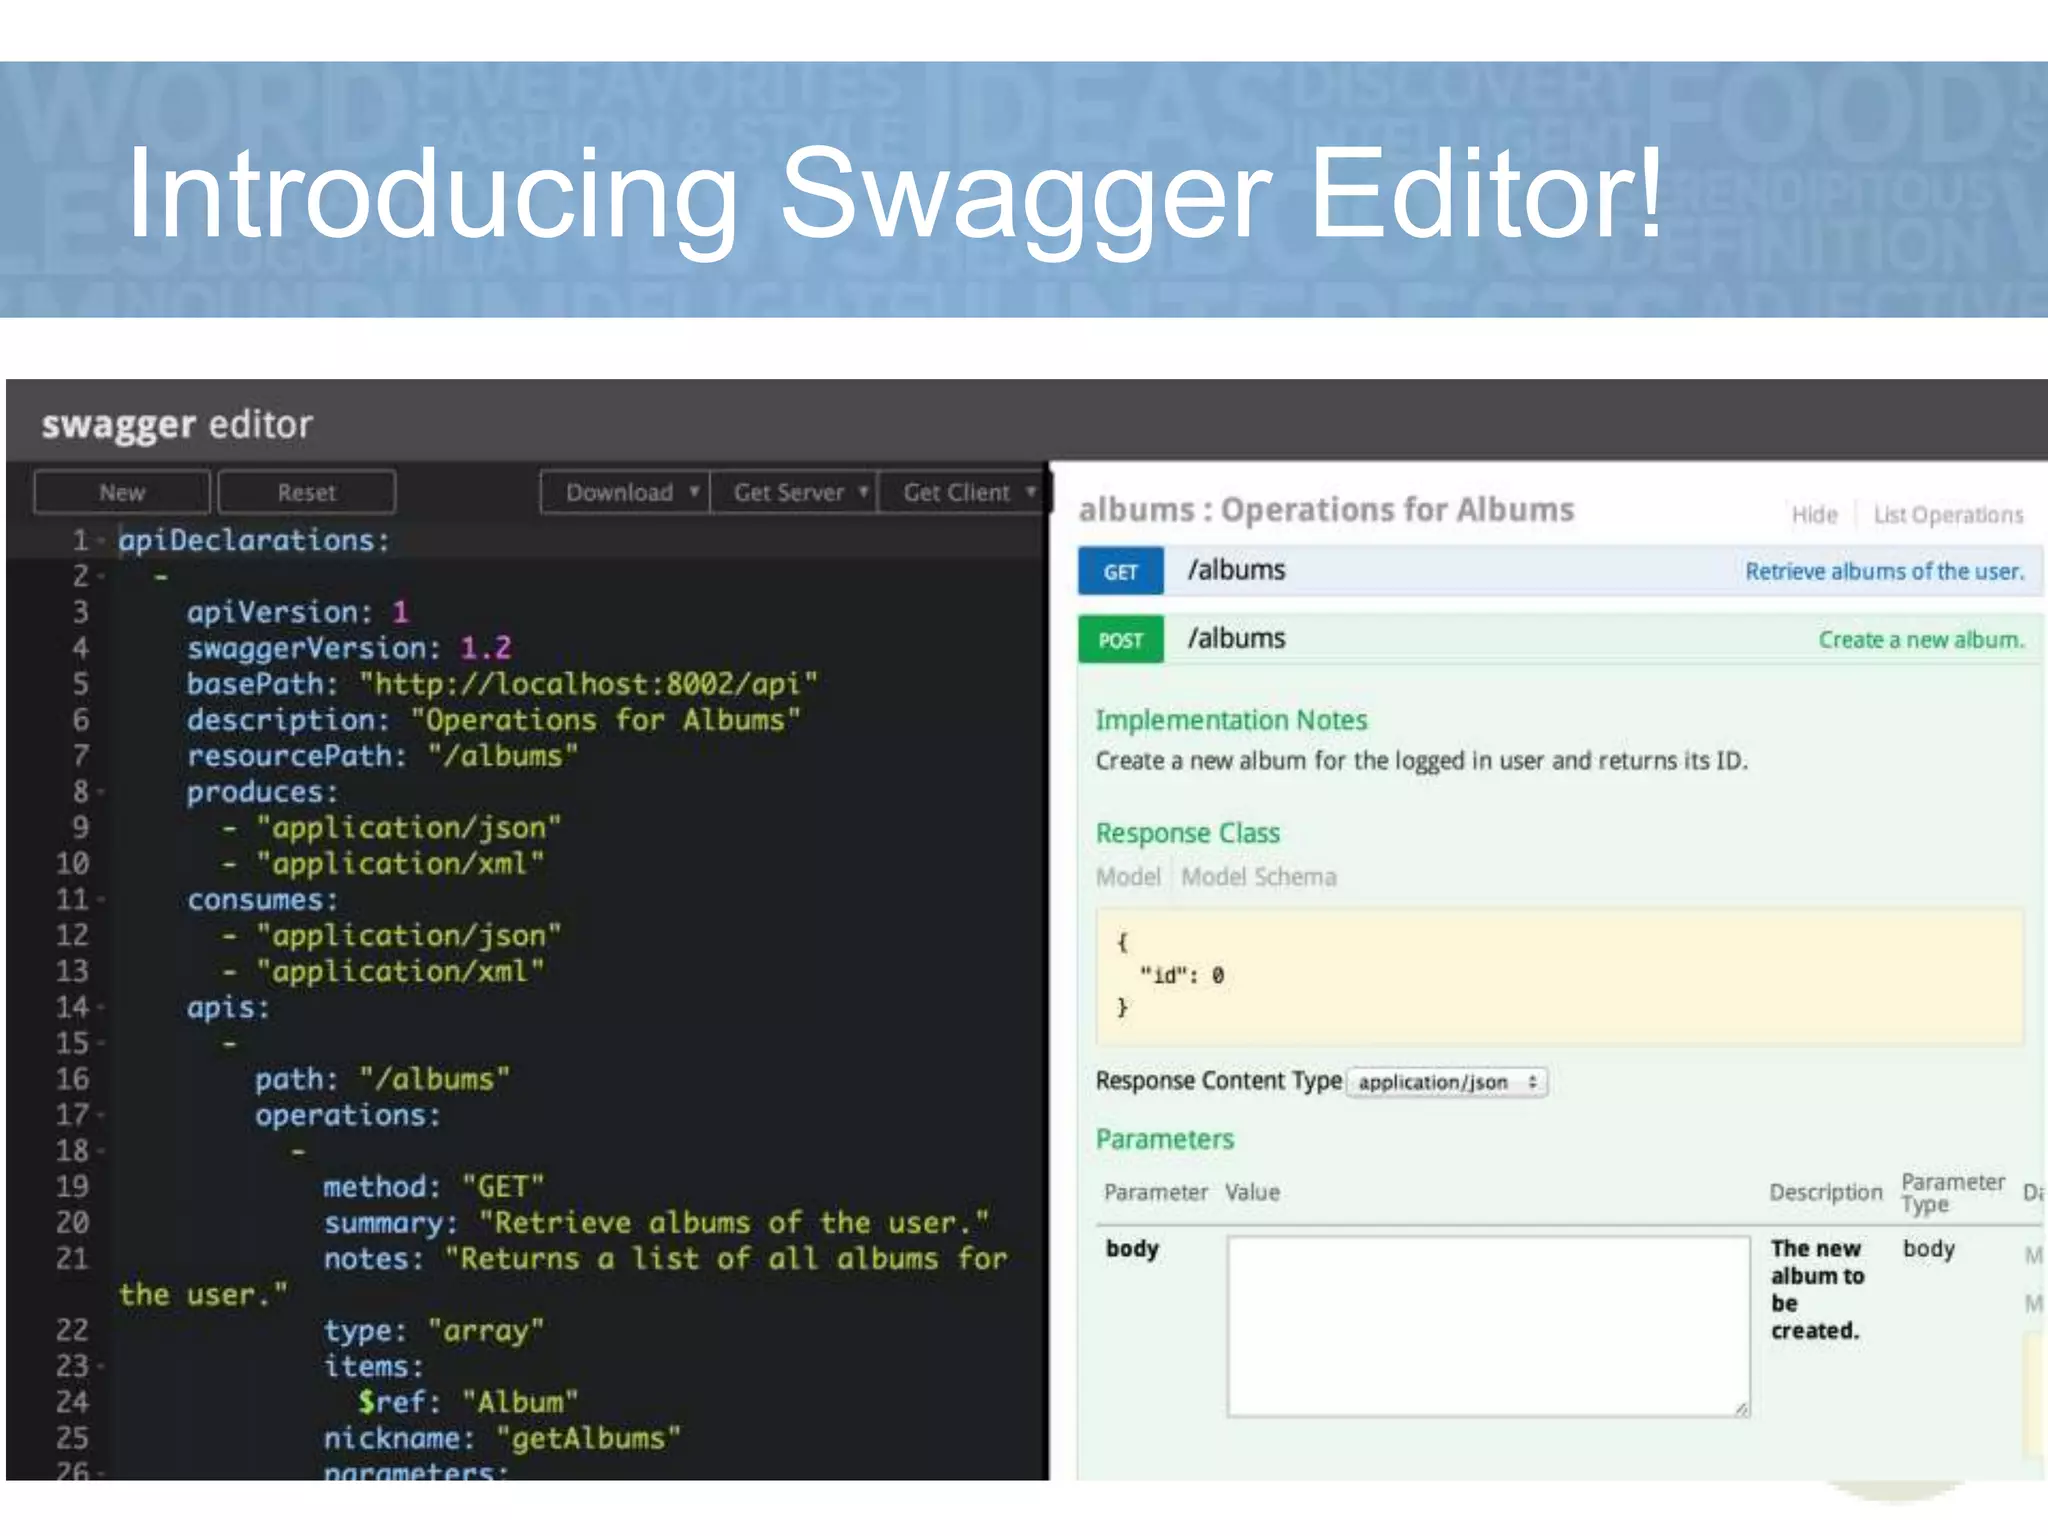Click the List Operations link
Image resolution: width=2048 pixels, height=1536 pixels.
[x=1948, y=515]
